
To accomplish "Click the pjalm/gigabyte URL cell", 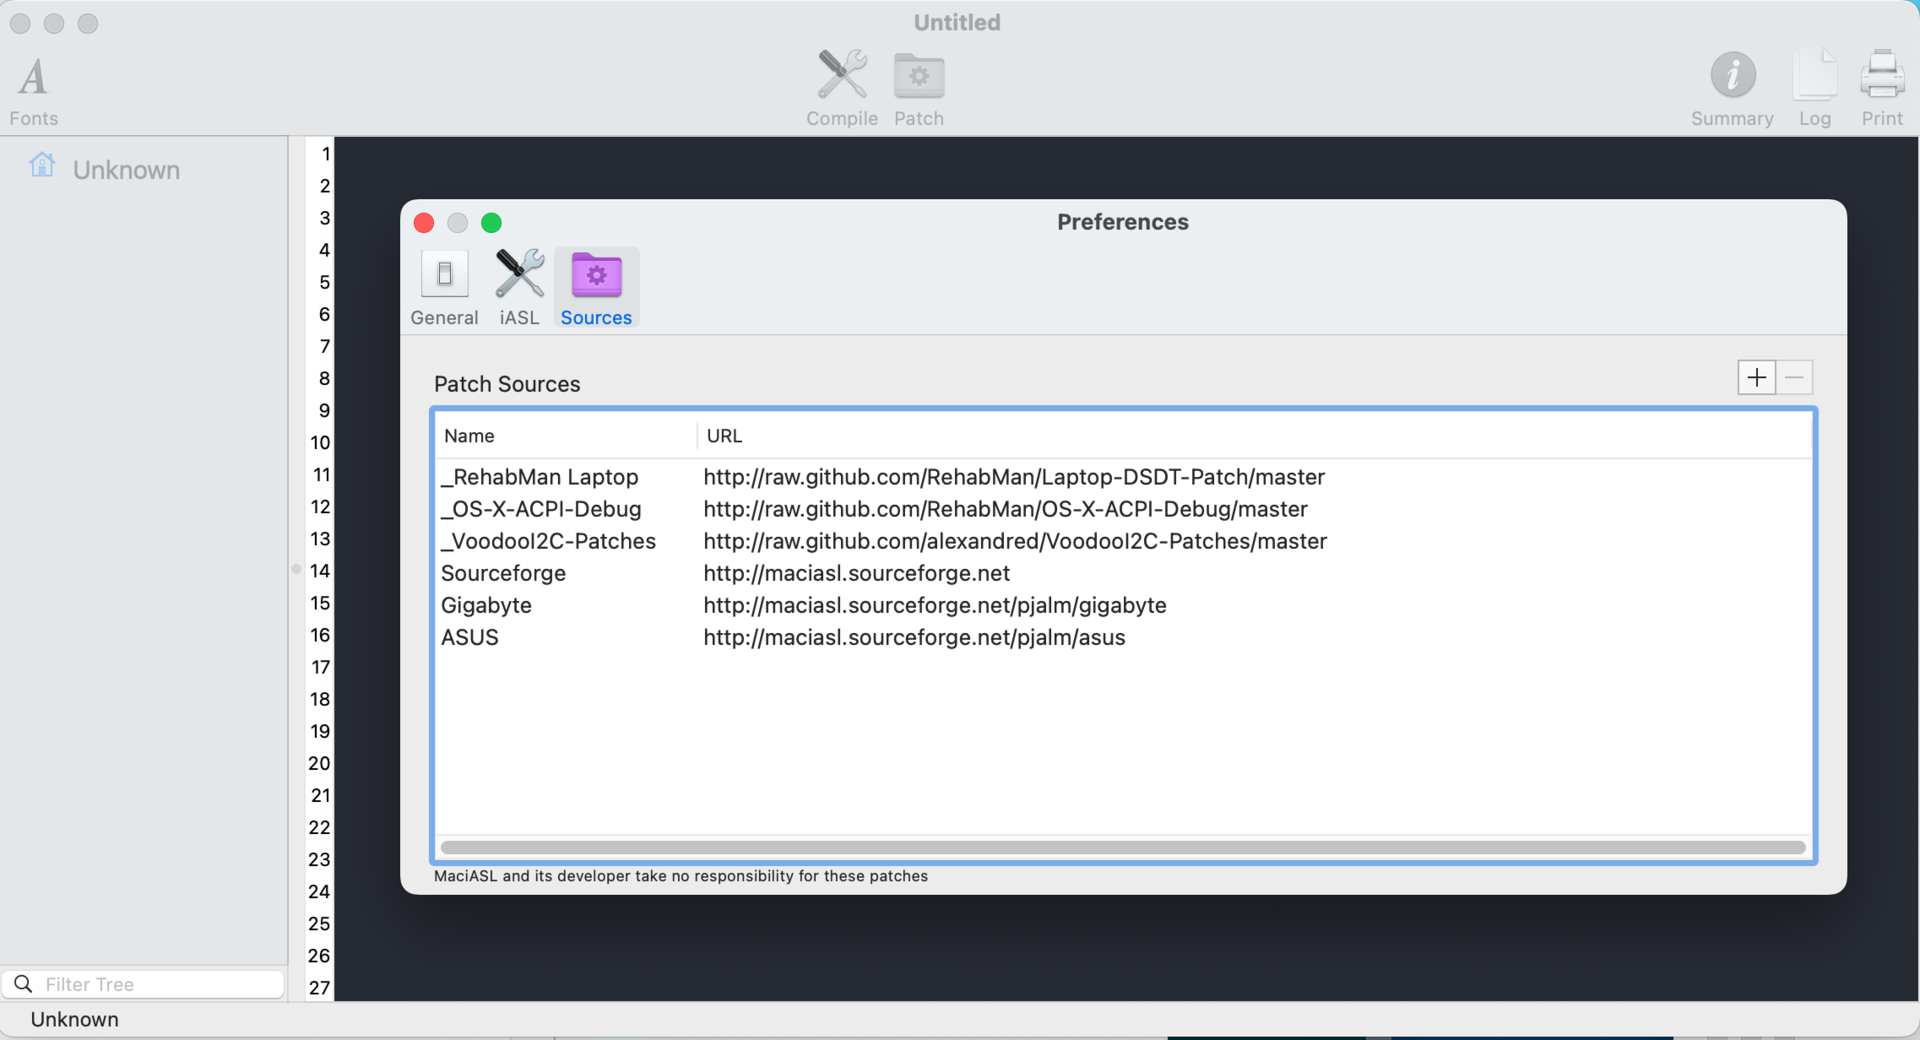I will tap(935, 605).
